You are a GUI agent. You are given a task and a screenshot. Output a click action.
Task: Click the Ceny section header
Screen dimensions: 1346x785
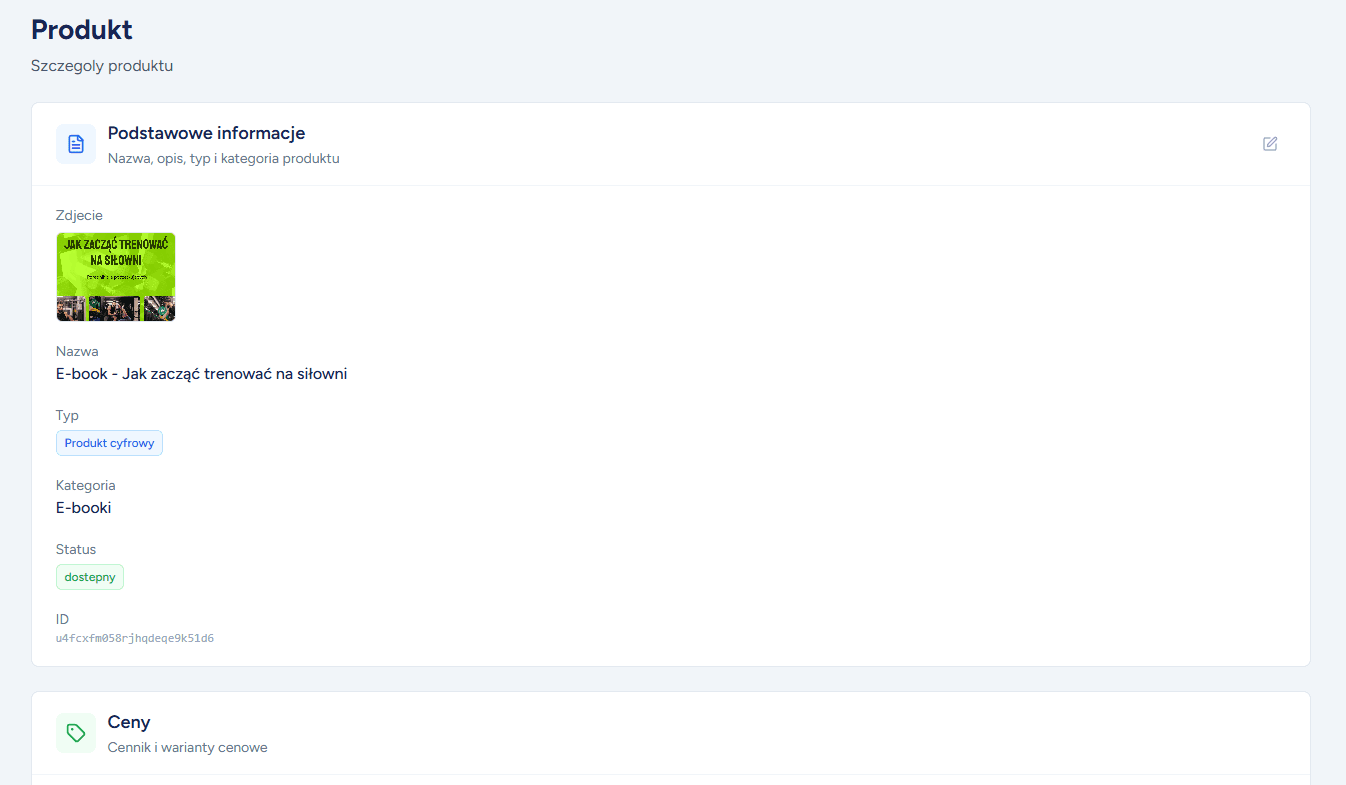129,722
